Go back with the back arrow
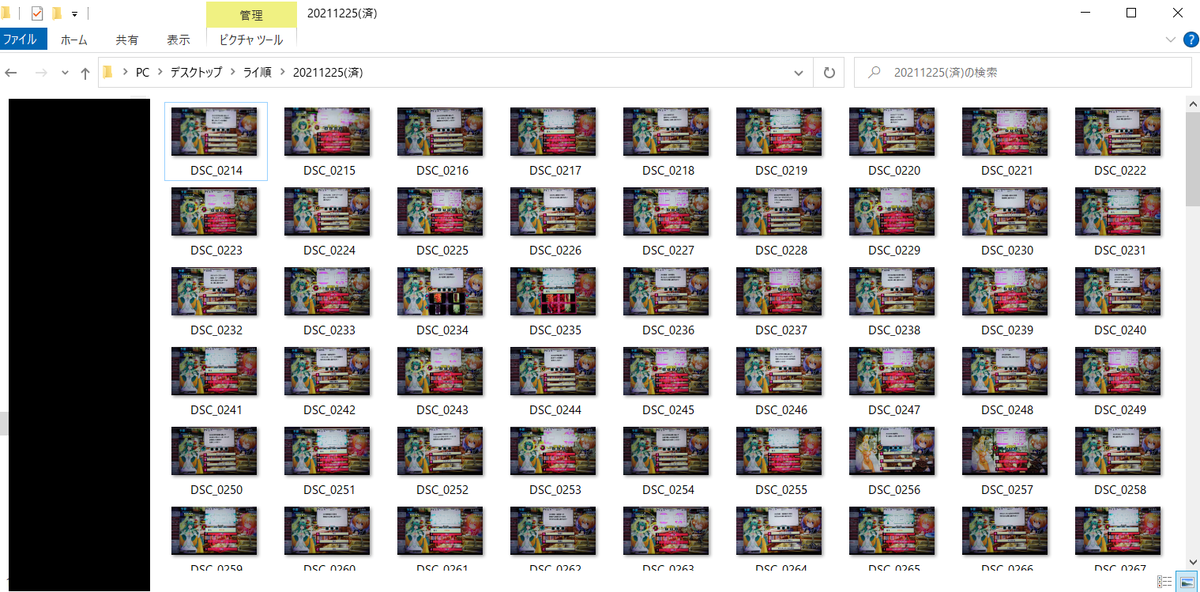 (12, 73)
